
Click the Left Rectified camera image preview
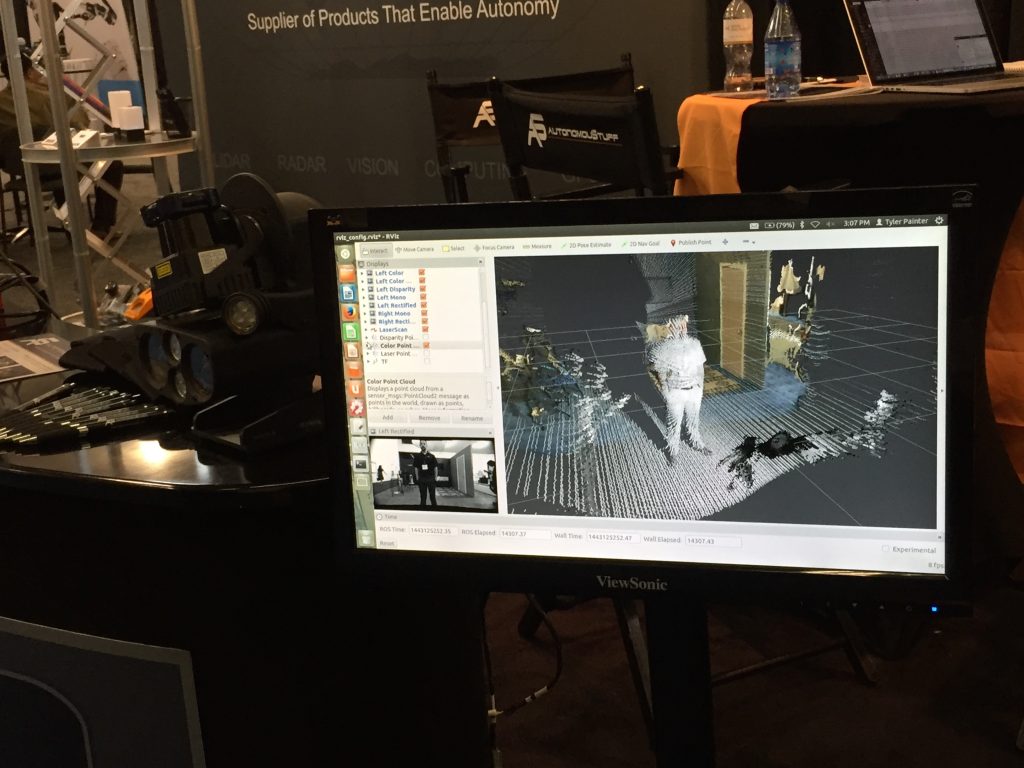(x=434, y=474)
